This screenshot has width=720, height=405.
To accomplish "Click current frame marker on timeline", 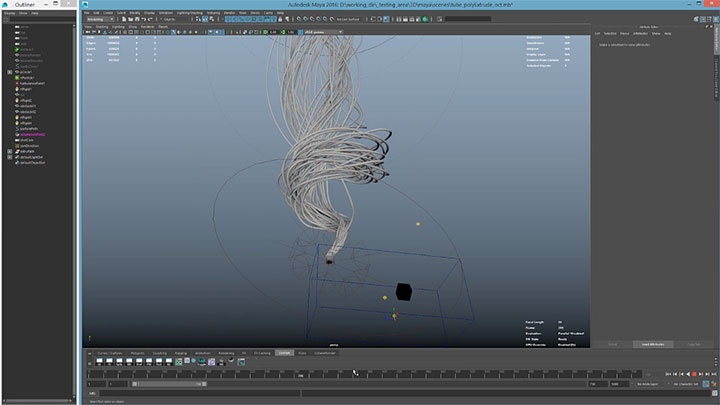I will click(300, 376).
